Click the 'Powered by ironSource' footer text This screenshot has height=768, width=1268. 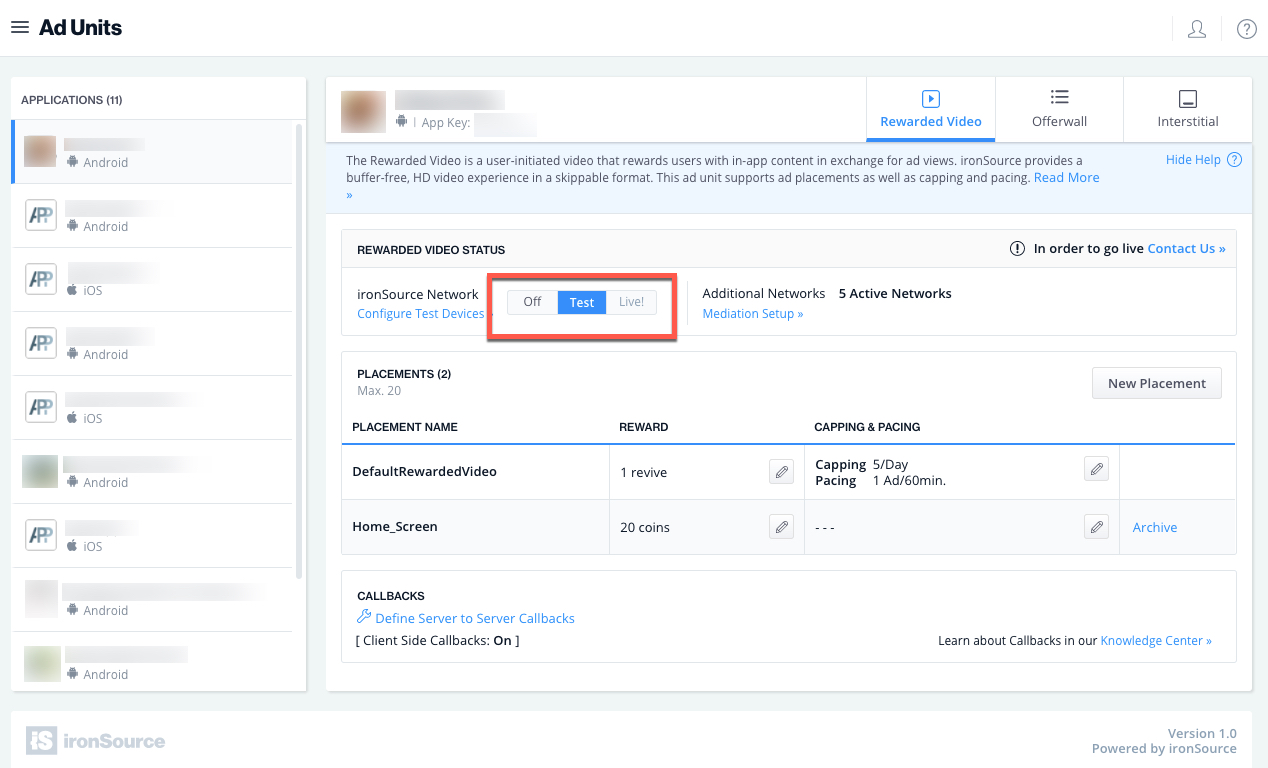(1164, 749)
